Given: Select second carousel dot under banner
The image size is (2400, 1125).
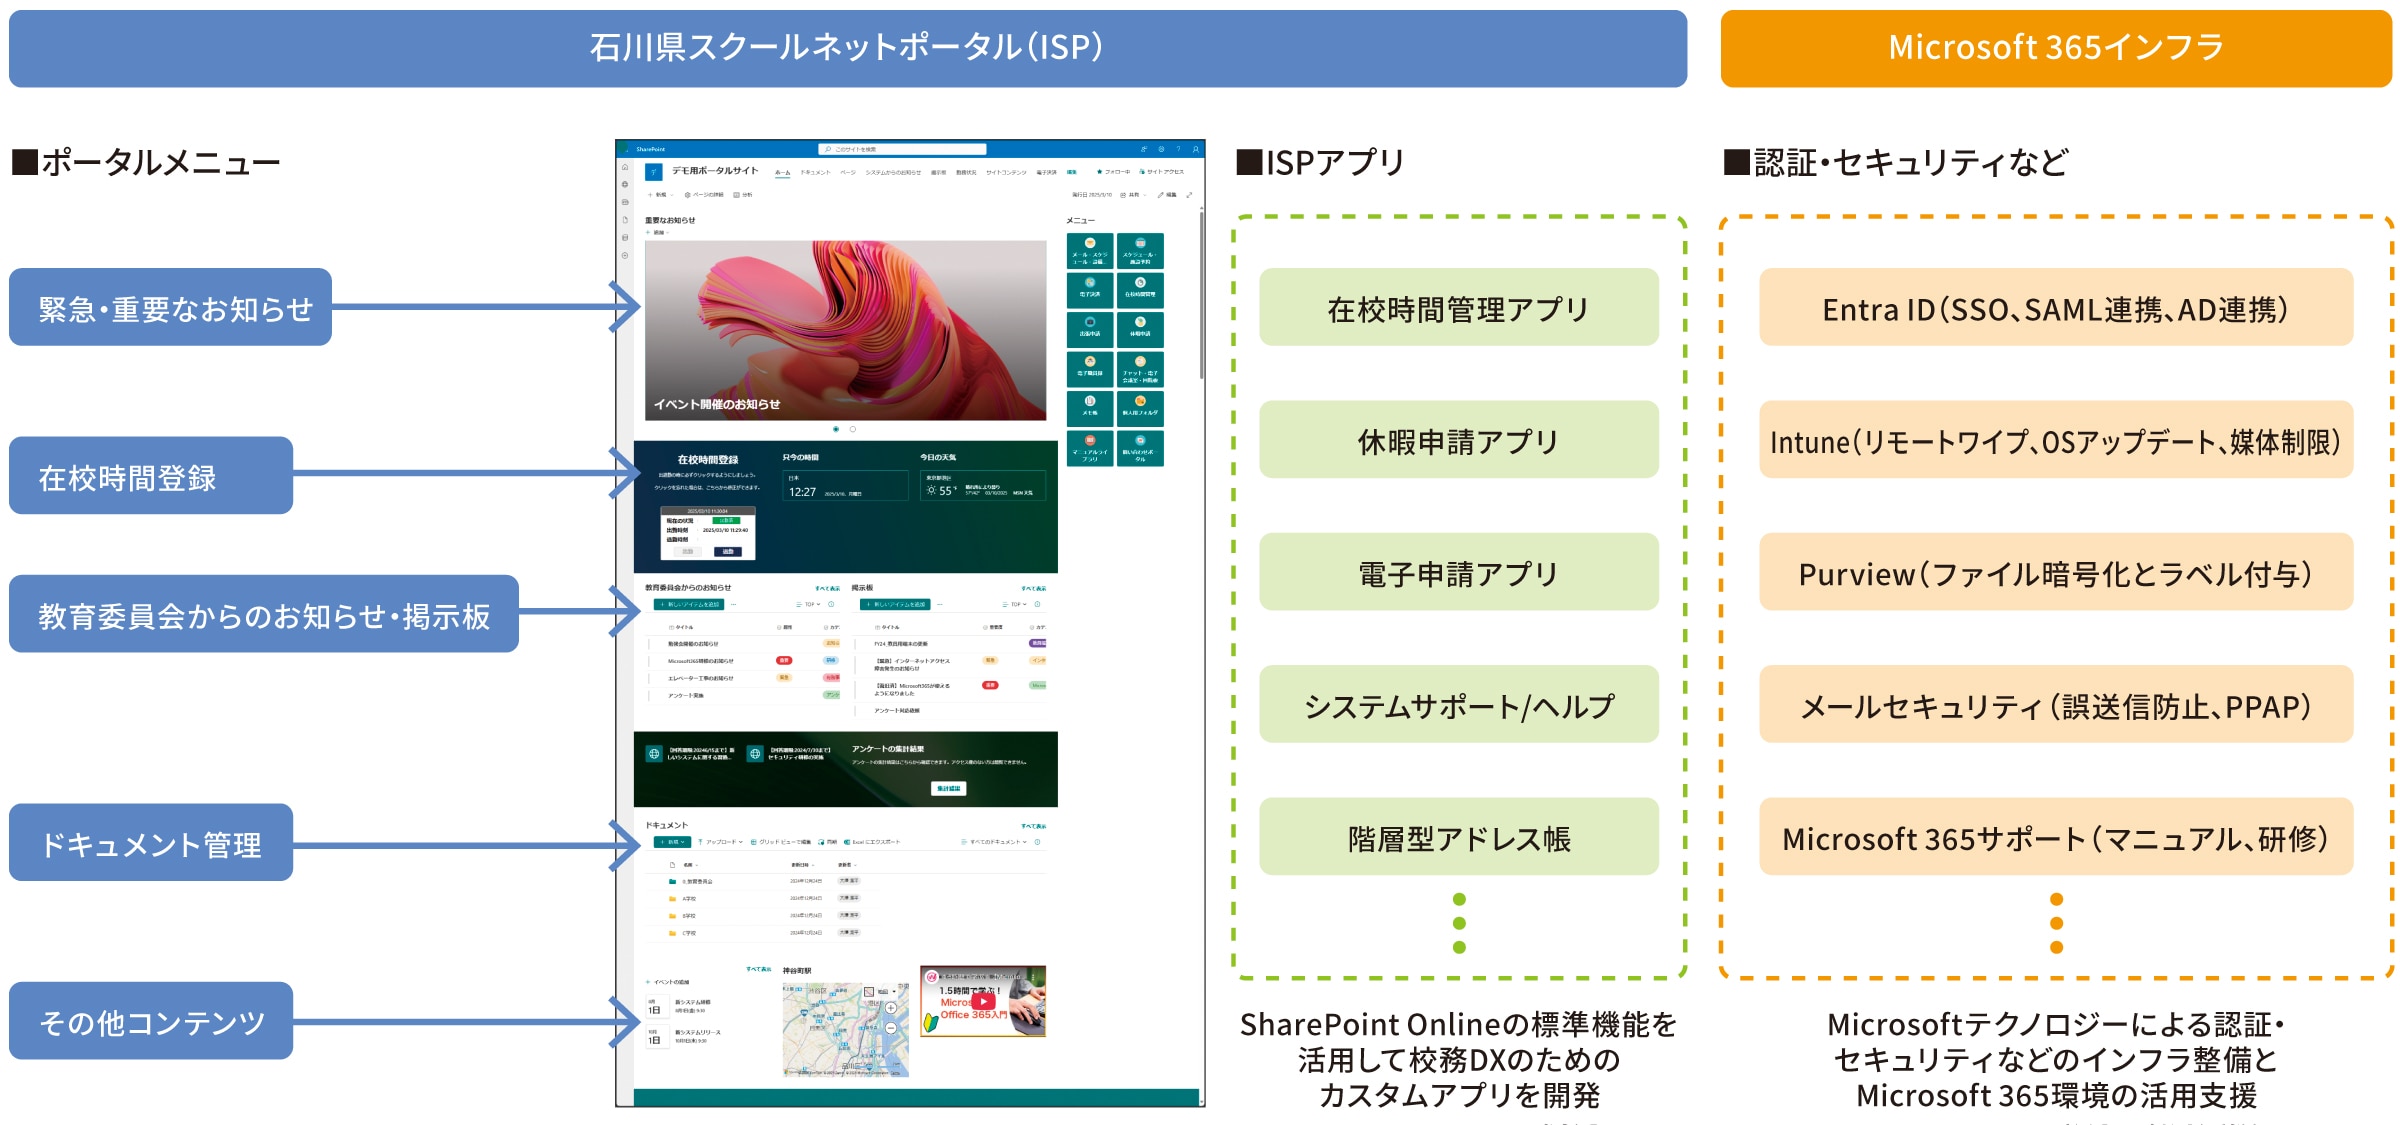Looking at the screenshot, I should click(x=853, y=429).
